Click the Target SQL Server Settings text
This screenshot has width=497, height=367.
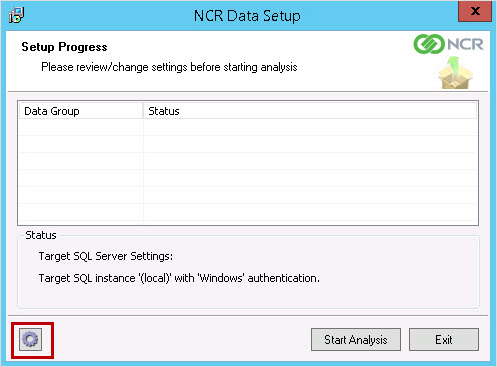click(106, 256)
